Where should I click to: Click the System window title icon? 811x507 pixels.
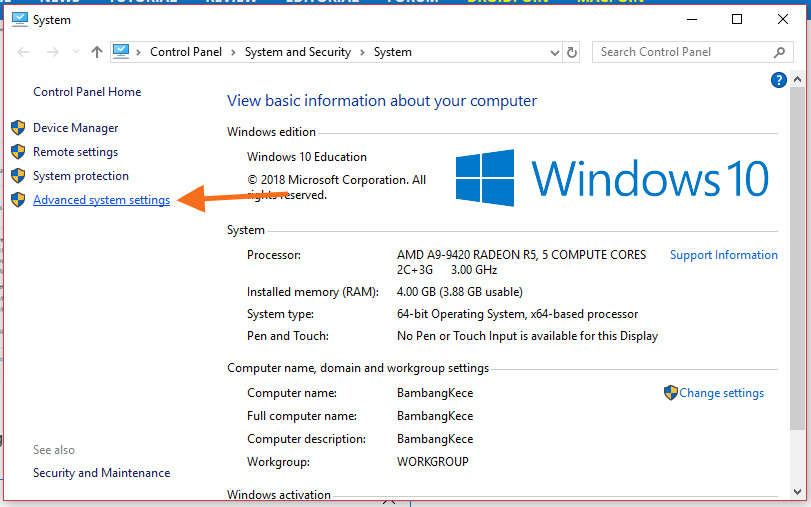click(x=20, y=20)
